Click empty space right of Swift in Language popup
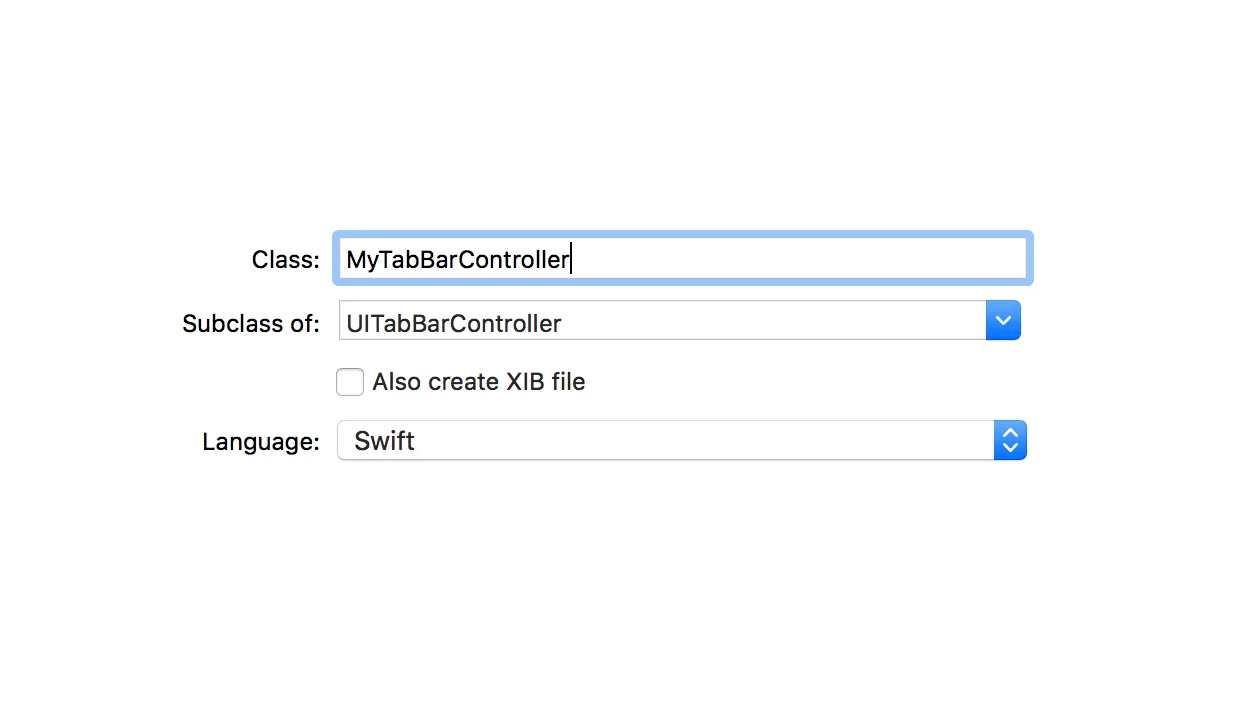The height and width of the screenshot is (718, 1250). [700, 441]
